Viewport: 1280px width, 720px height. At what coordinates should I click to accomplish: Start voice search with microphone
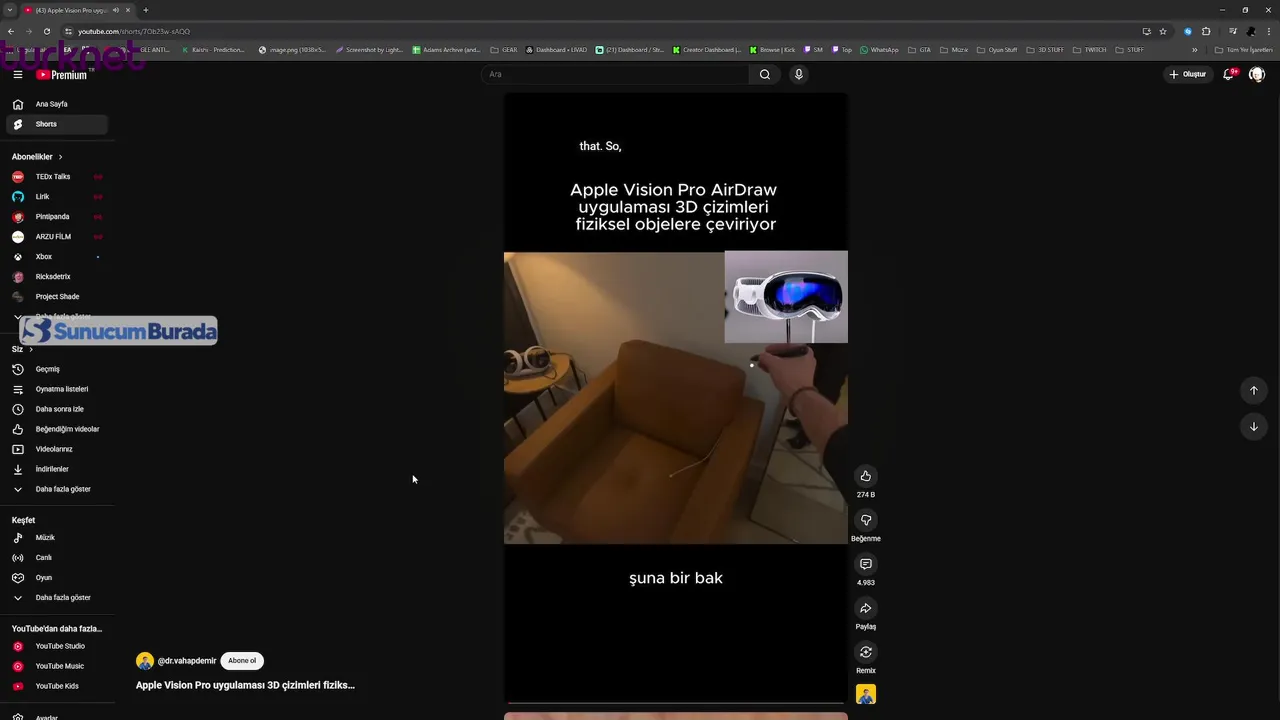tap(798, 74)
